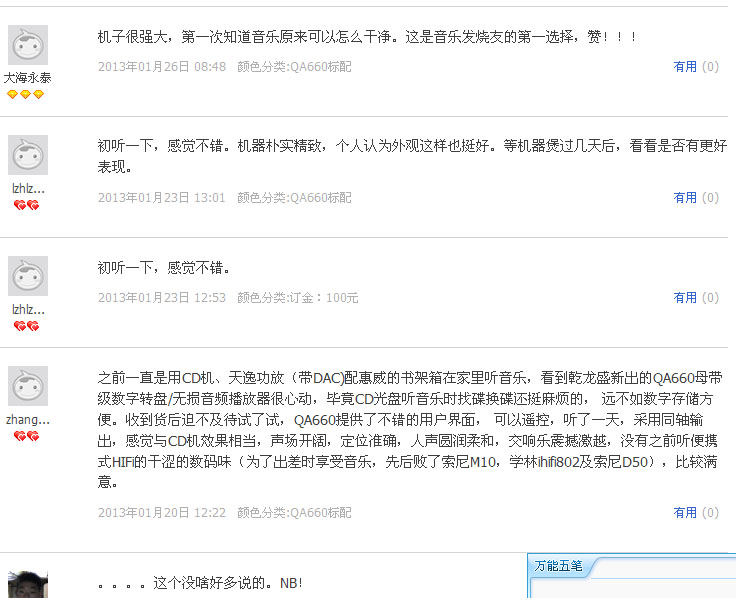The height and width of the screenshot is (598, 736).
Task: Open the zhang... username link
Action: [28, 420]
